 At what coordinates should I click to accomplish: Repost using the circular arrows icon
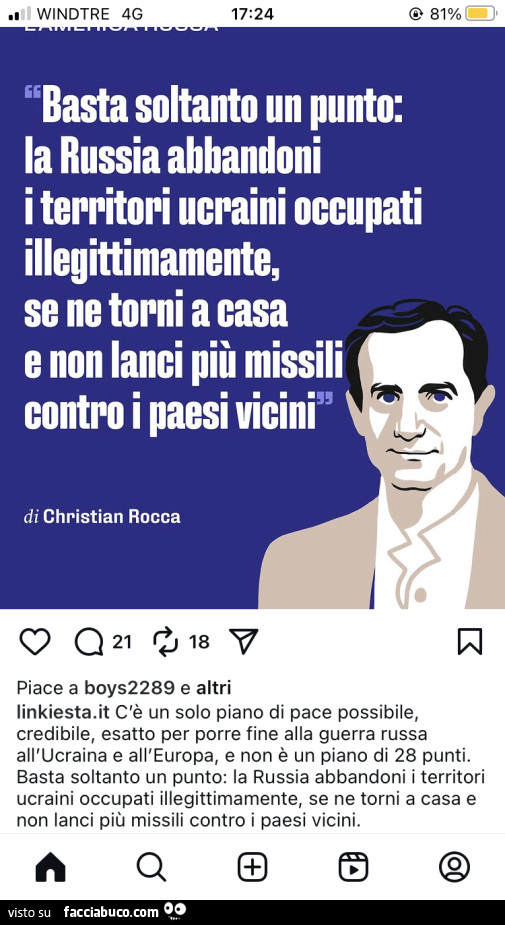(163, 642)
